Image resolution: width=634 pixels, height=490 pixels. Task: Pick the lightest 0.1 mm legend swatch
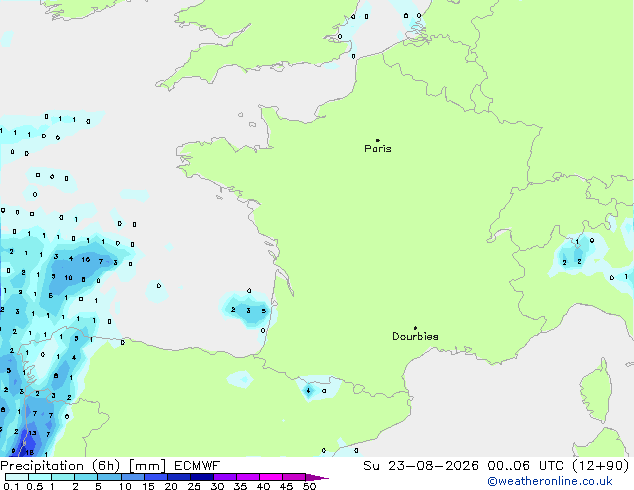point(17,477)
